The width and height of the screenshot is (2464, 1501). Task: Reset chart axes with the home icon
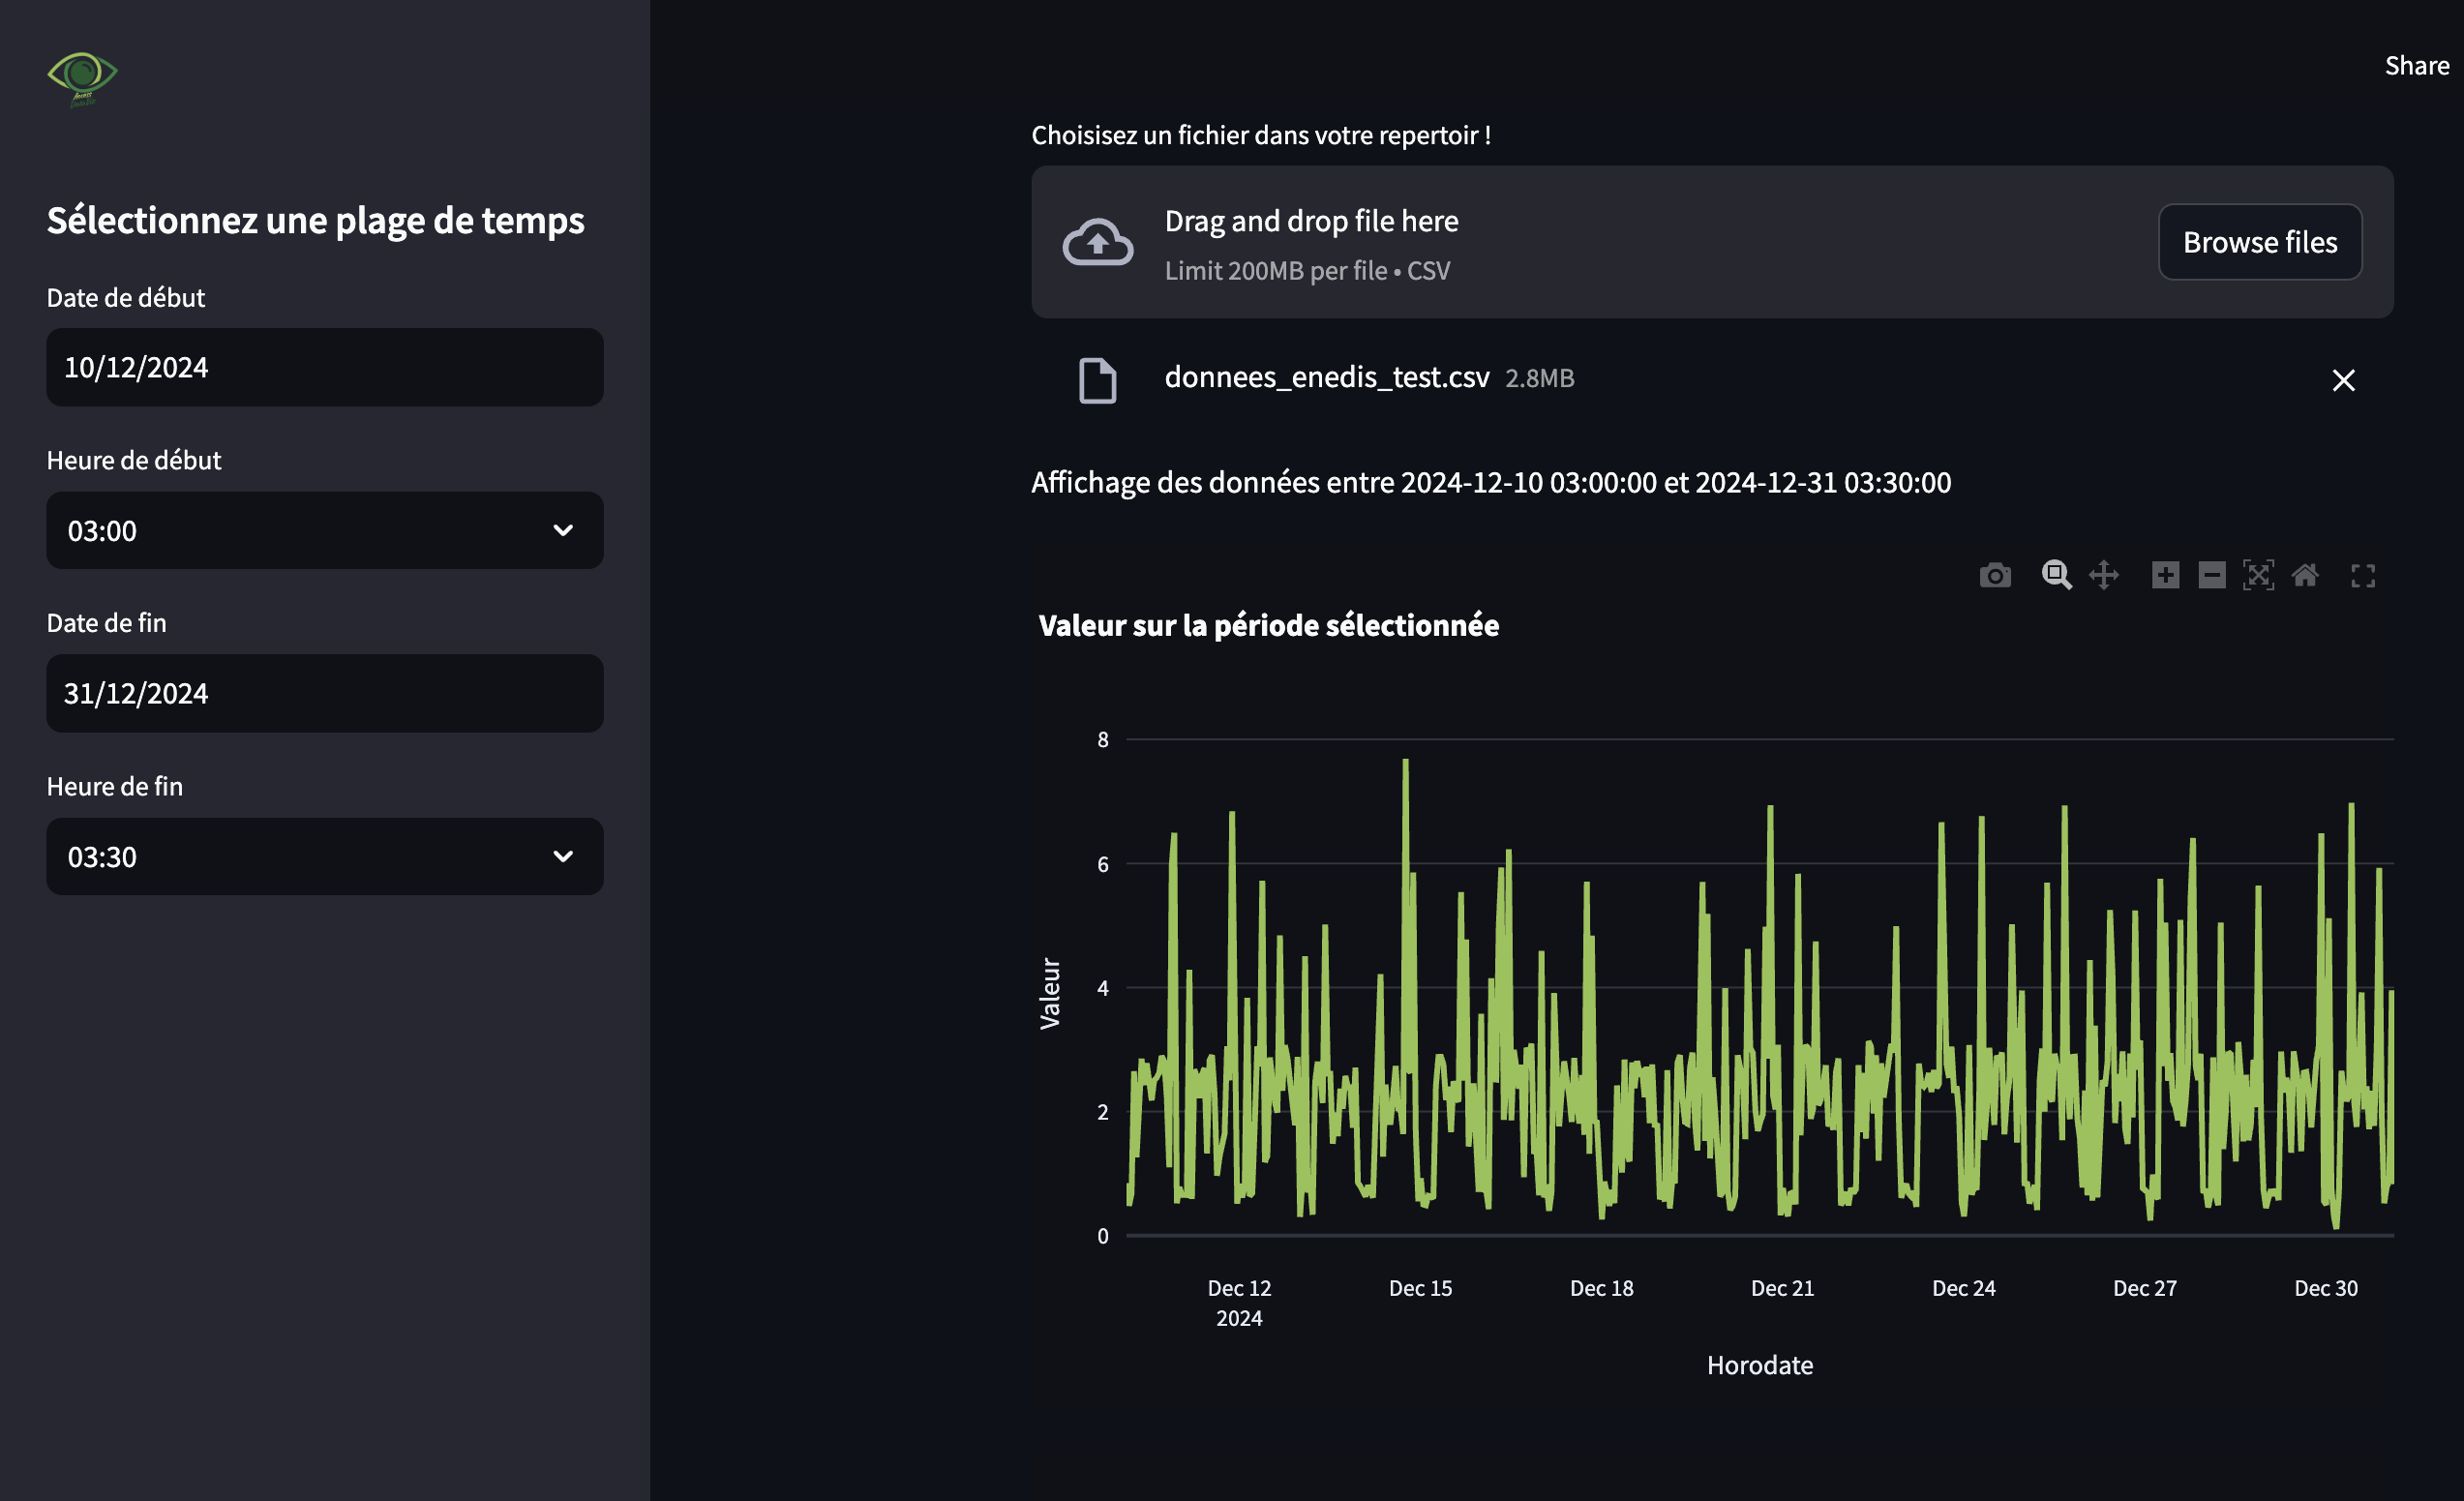(2306, 575)
